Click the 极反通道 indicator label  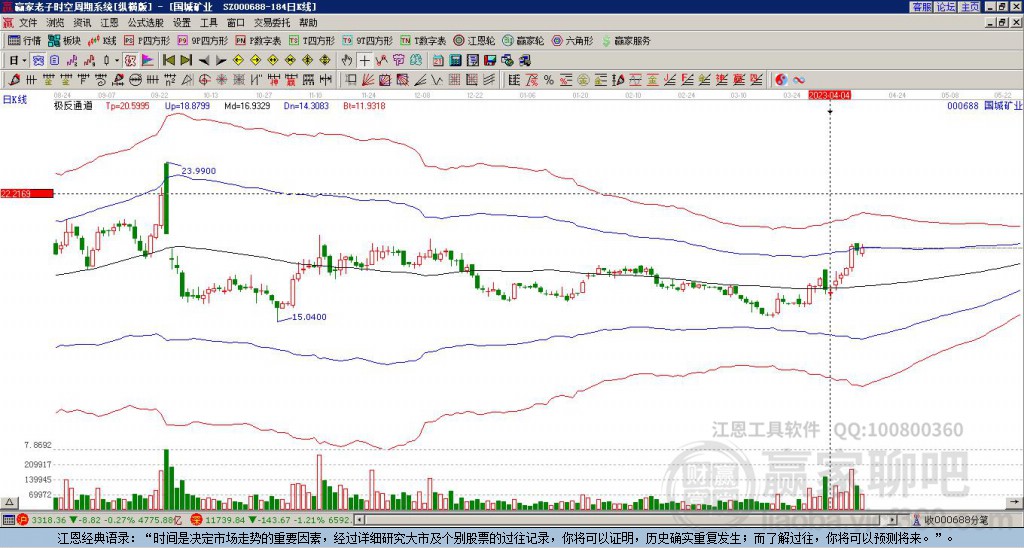pyautogui.click(x=73, y=105)
